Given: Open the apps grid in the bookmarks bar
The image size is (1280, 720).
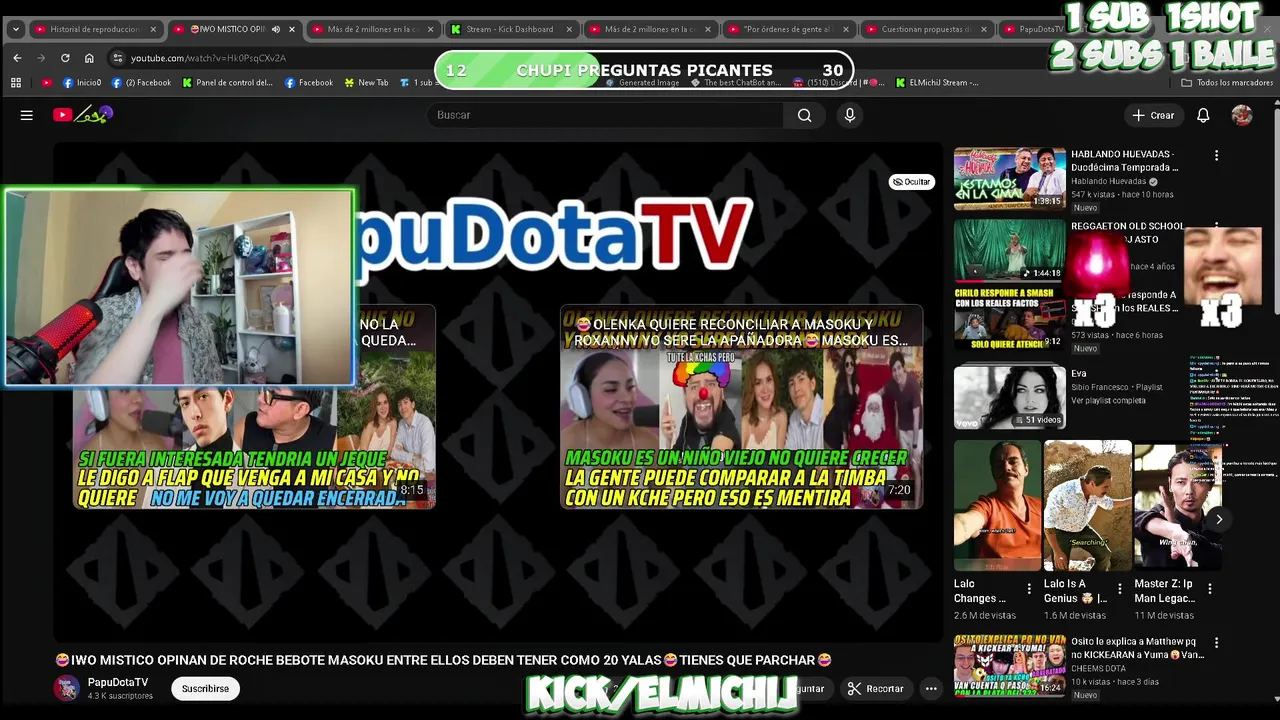Looking at the screenshot, I should point(16,83).
